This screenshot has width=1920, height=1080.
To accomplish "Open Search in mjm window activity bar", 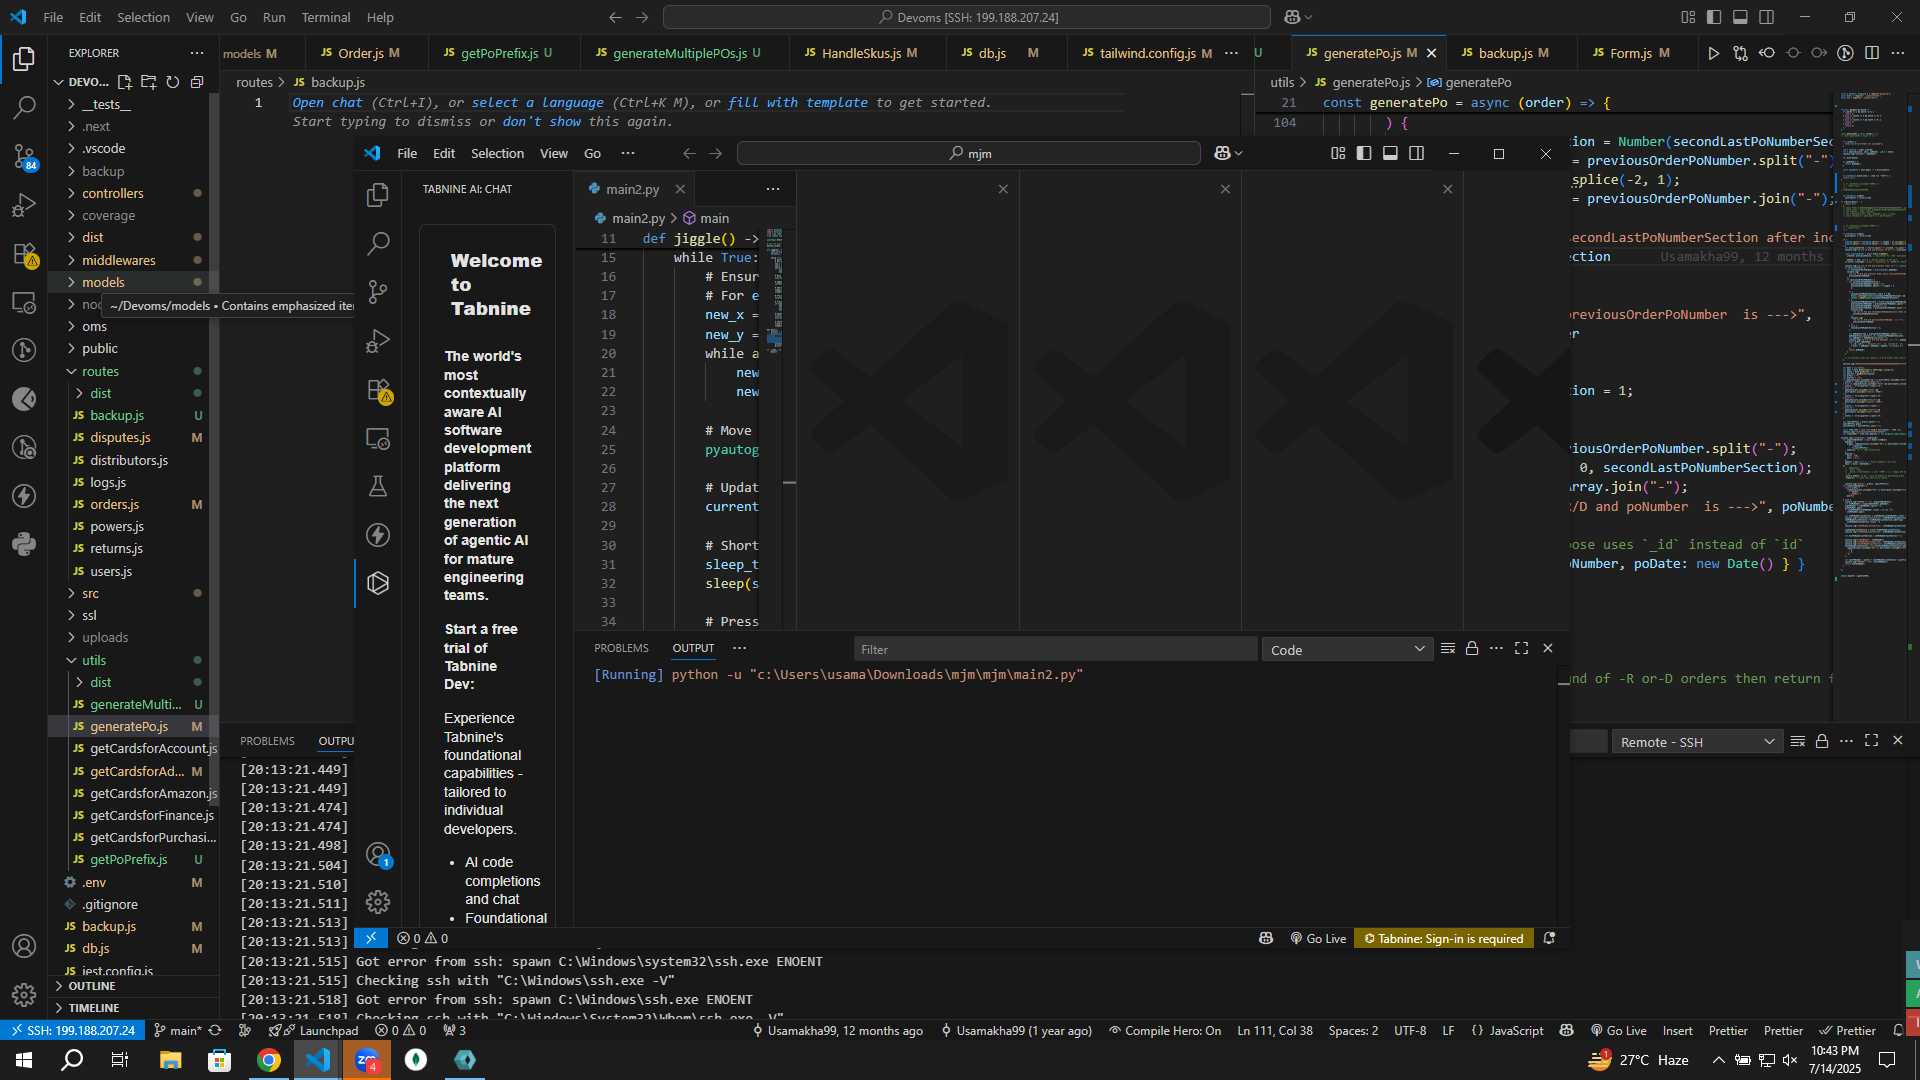I will point(378,243).
